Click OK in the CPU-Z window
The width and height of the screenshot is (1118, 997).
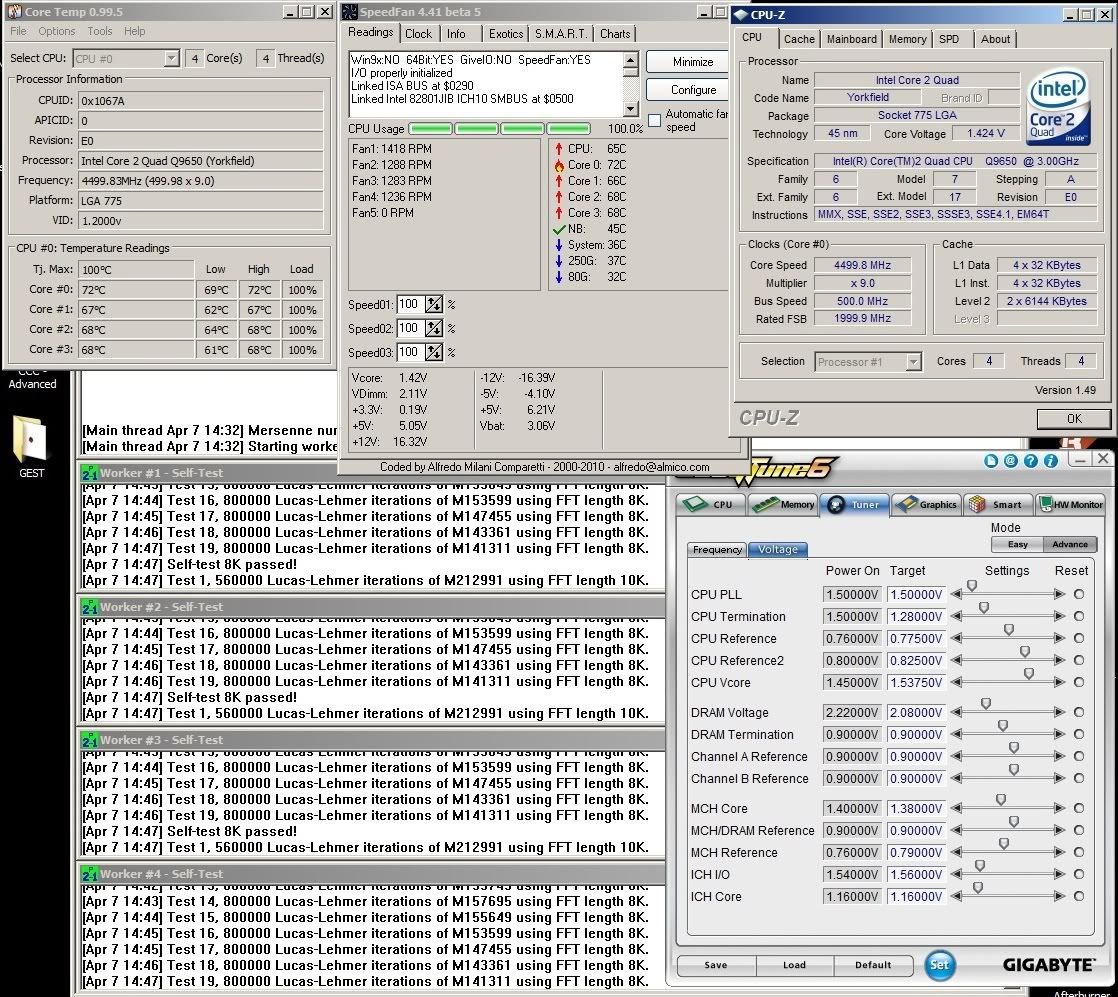point(1074,419)
